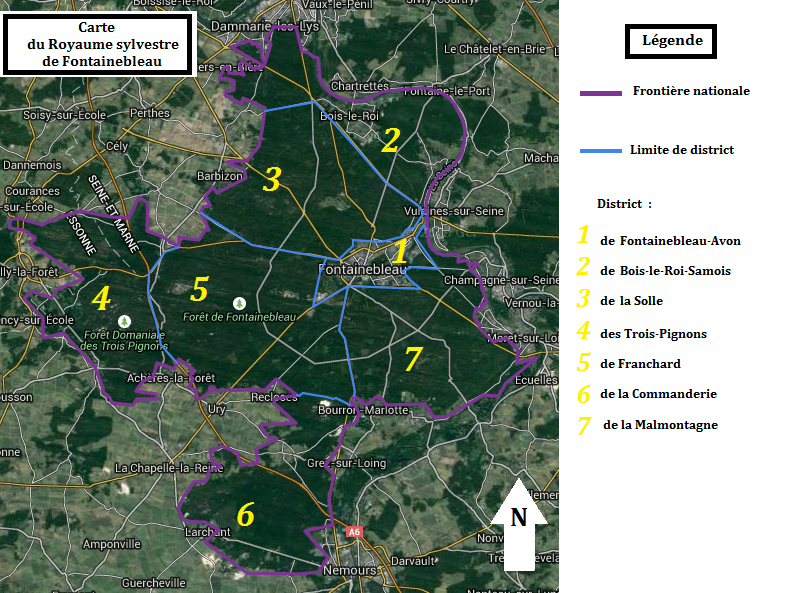Choose yellow district number 4 on the map
This screenshot has width=791, height=593.
click(100, 298)
